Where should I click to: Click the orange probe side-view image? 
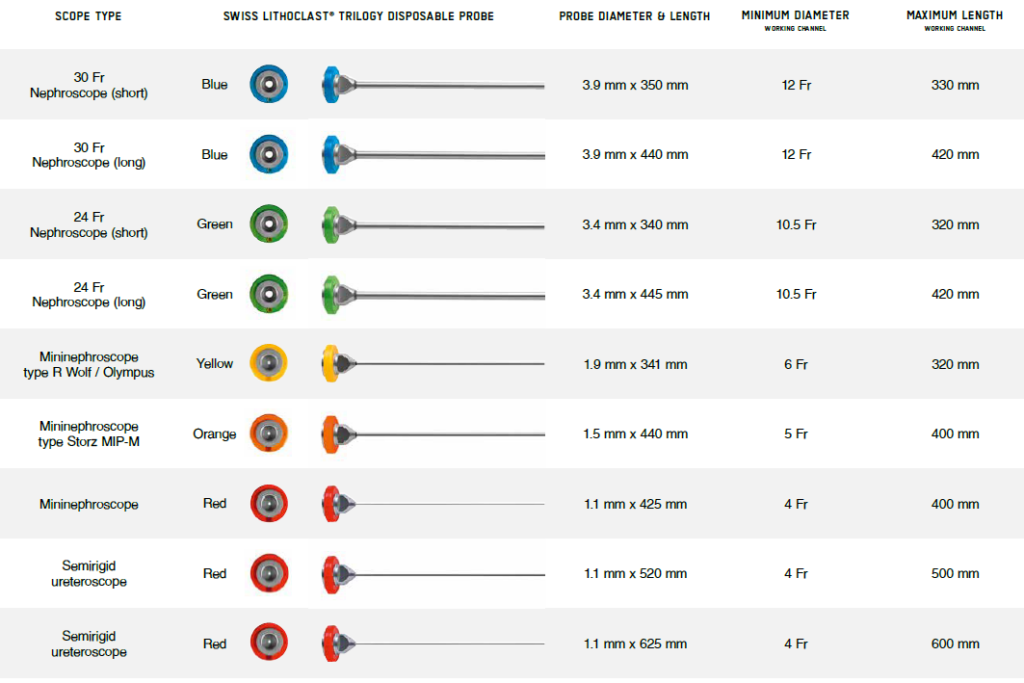432,433
